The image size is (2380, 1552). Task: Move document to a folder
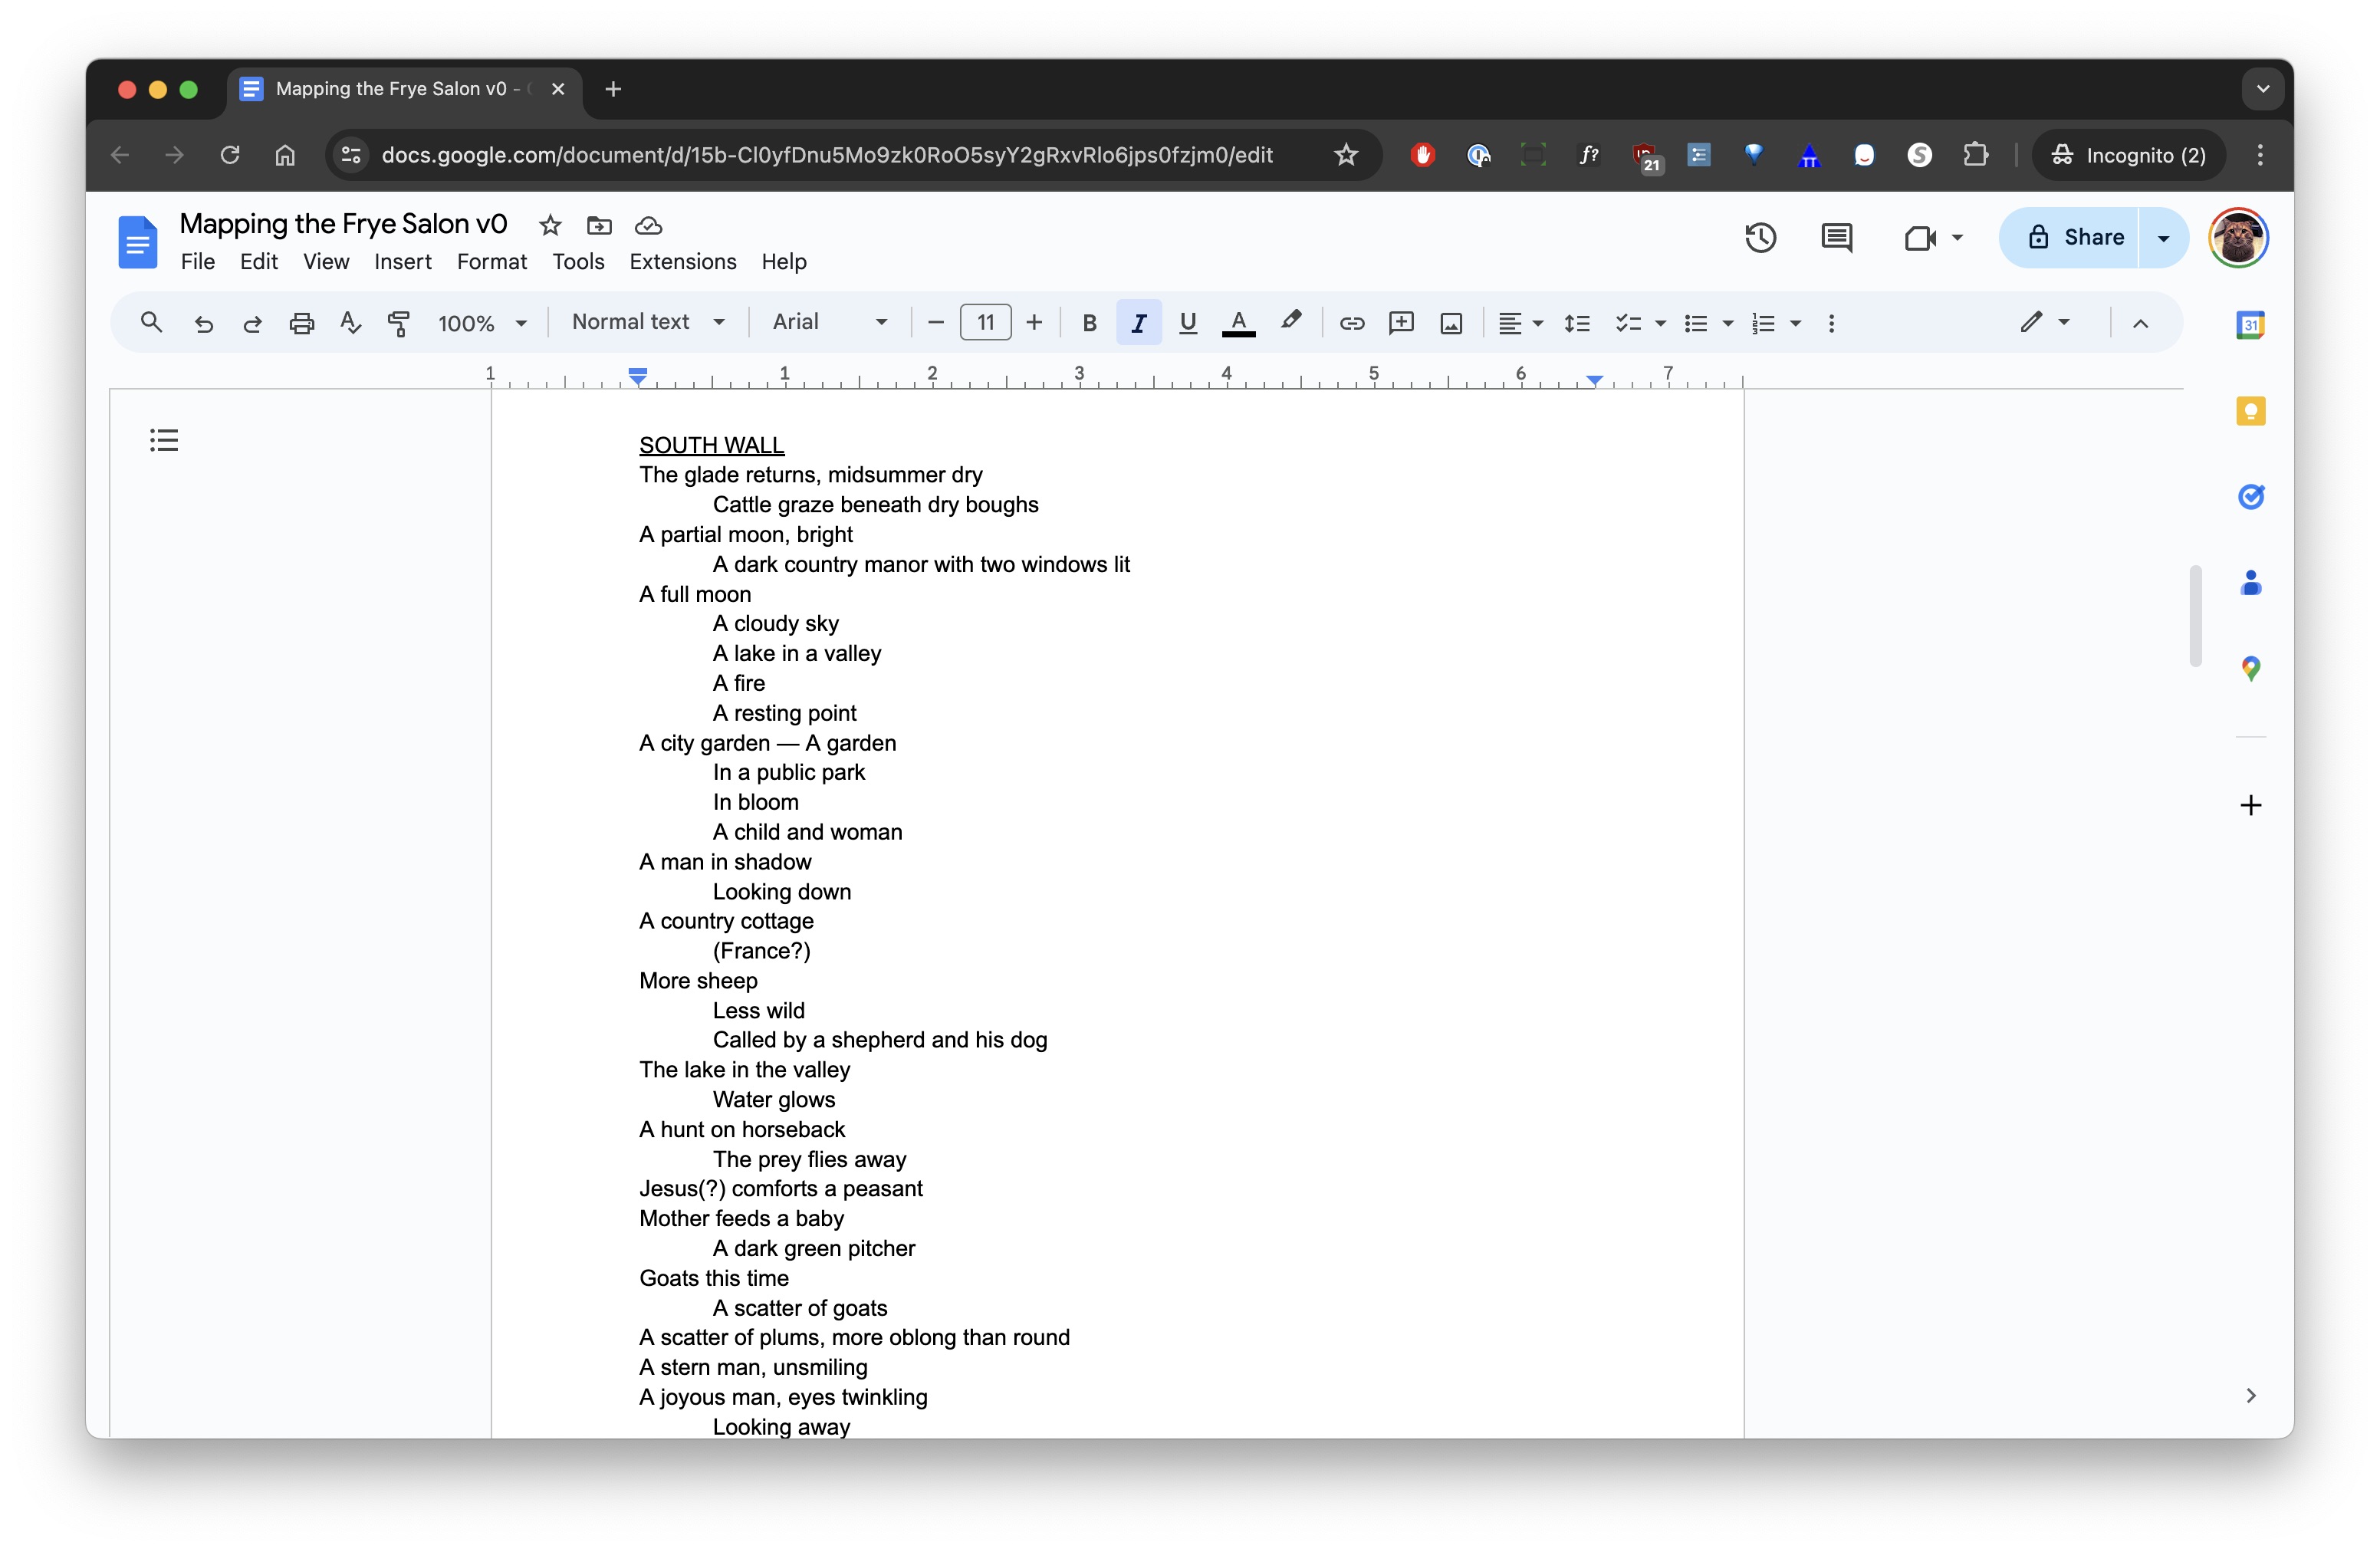click(599, 225)
